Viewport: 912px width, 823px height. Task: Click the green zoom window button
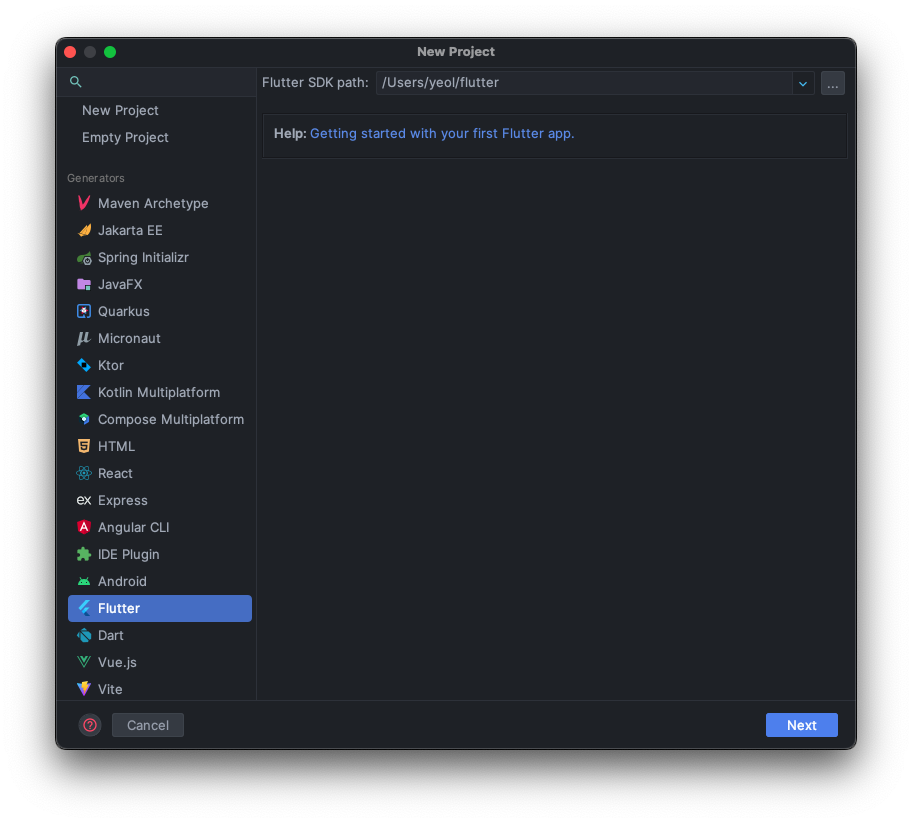pyautogui.click(x=110, y=52)
